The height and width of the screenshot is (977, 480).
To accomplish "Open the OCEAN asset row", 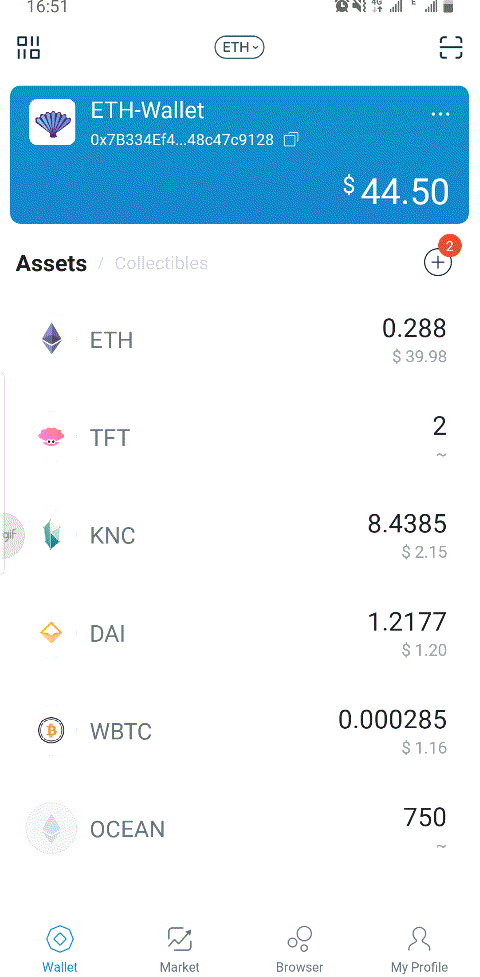I will coord(240,829).
